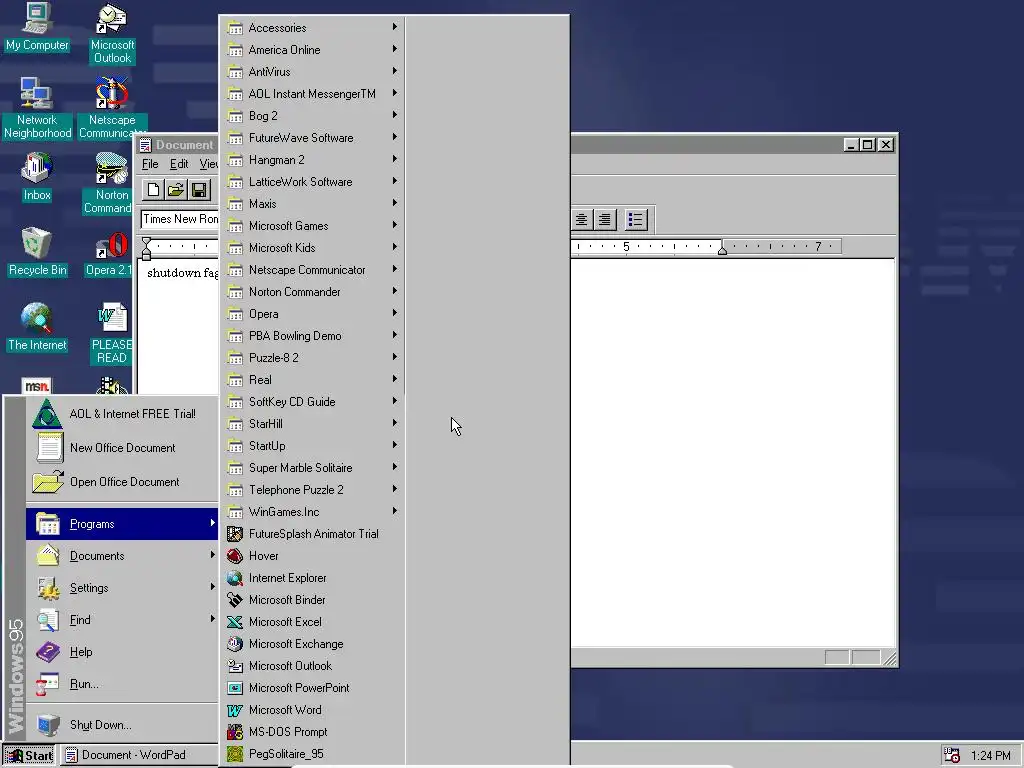Launch Internet Explorer from Programs menu
The width and height of the screenshot is (1024, 768).
[312, 578]
